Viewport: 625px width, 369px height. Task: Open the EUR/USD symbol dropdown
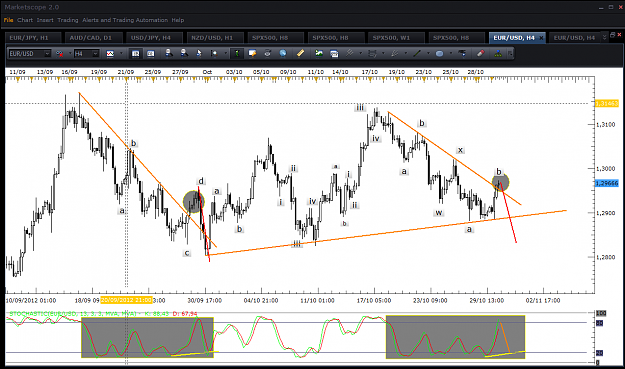(47, 53)
